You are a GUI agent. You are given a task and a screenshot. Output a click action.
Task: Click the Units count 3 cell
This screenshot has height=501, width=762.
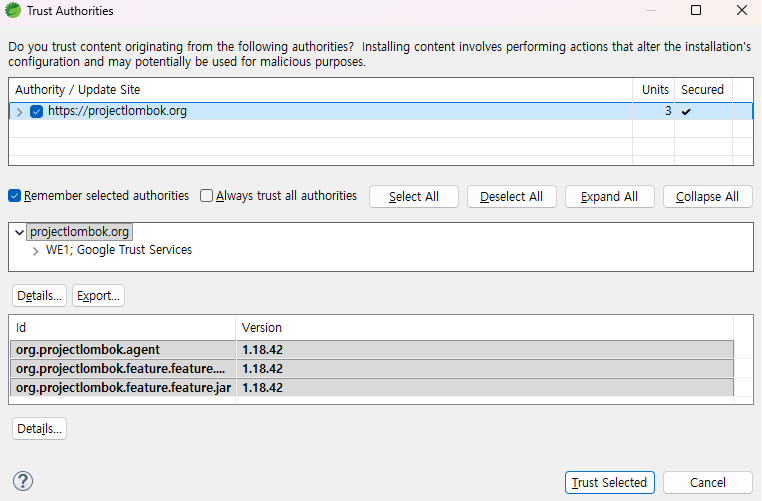coord(668,111)
